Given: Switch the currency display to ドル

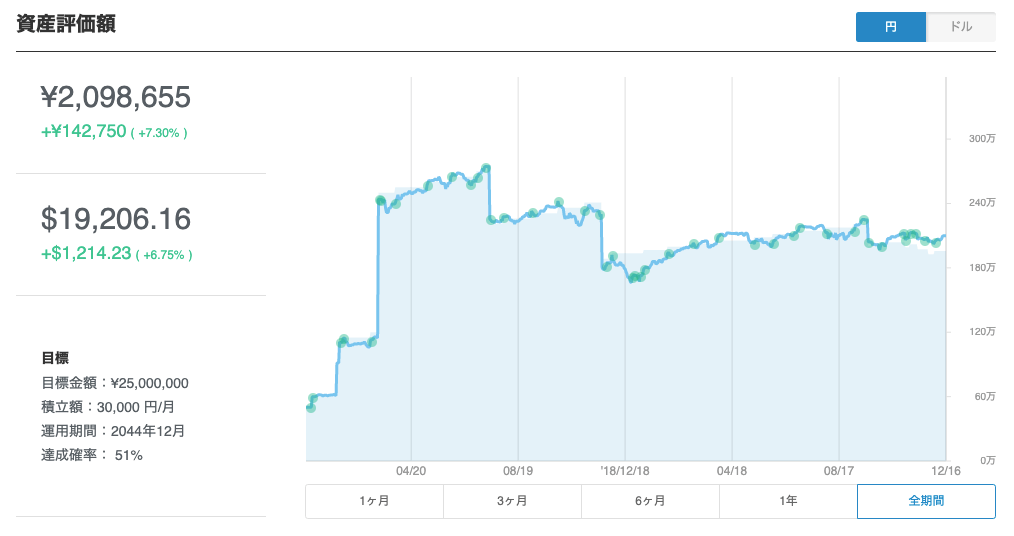Looking at the screenshot, I should click(960, 27).
